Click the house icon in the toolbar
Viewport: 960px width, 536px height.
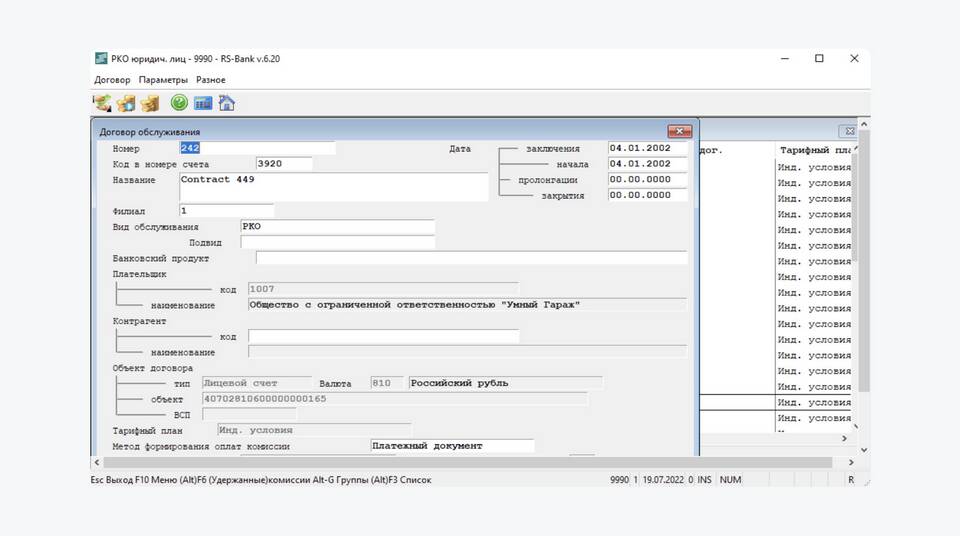(x=227, y=103)
